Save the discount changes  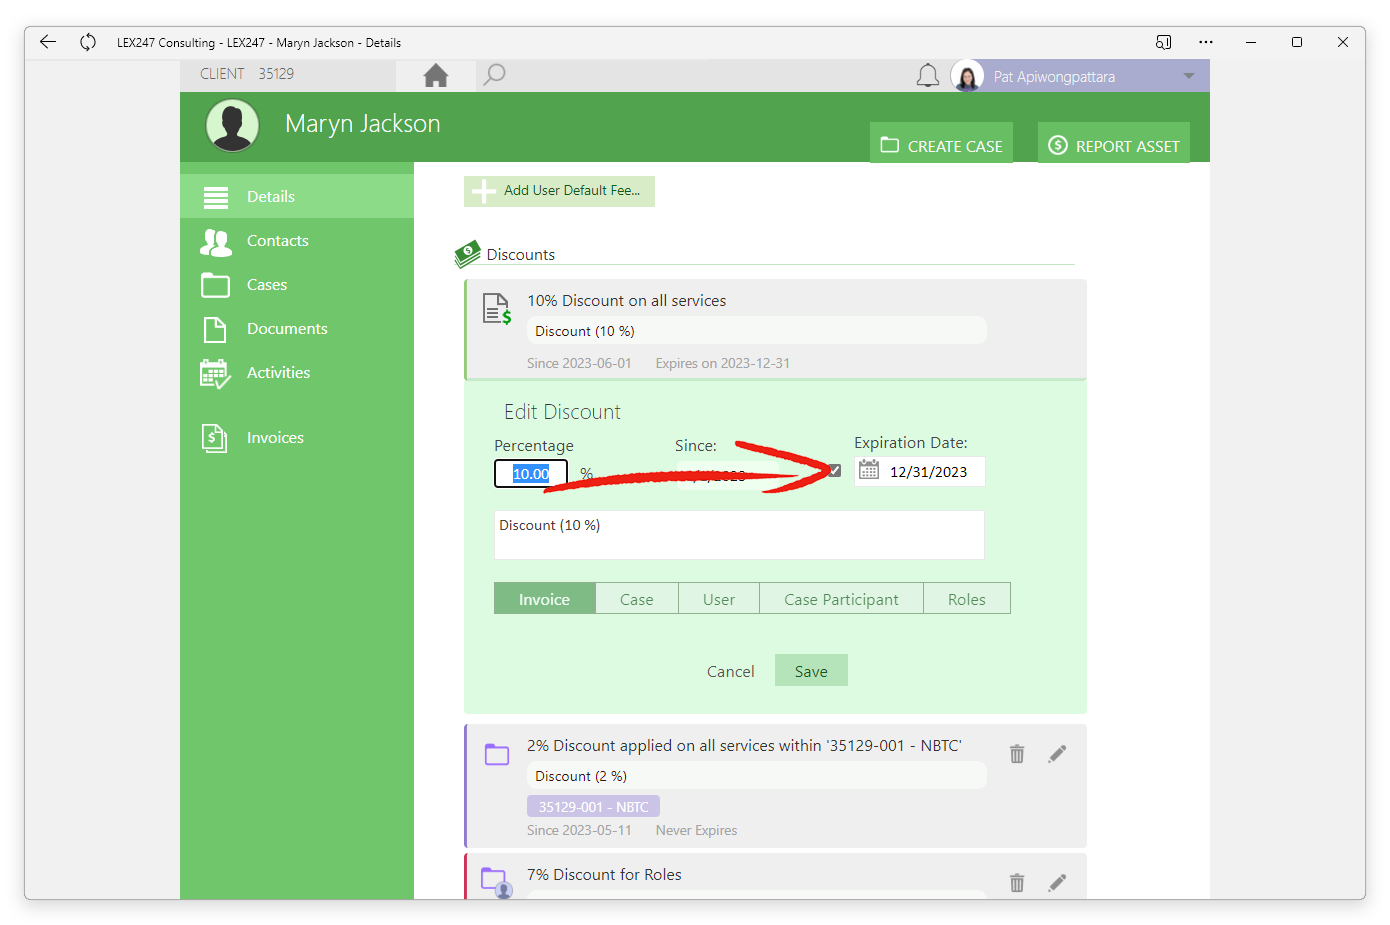click(x=811, y=671)
